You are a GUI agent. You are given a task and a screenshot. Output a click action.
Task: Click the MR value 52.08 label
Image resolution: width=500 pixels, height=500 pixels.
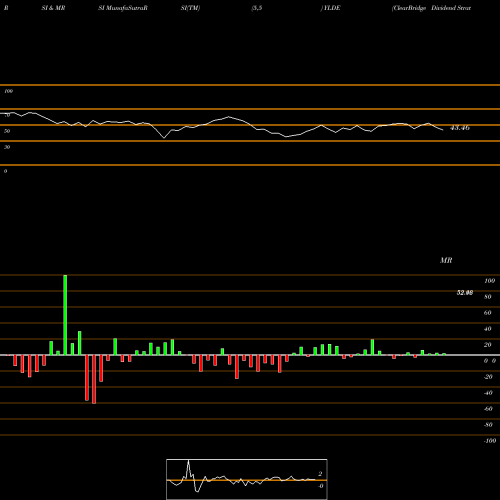click(465, 293)
